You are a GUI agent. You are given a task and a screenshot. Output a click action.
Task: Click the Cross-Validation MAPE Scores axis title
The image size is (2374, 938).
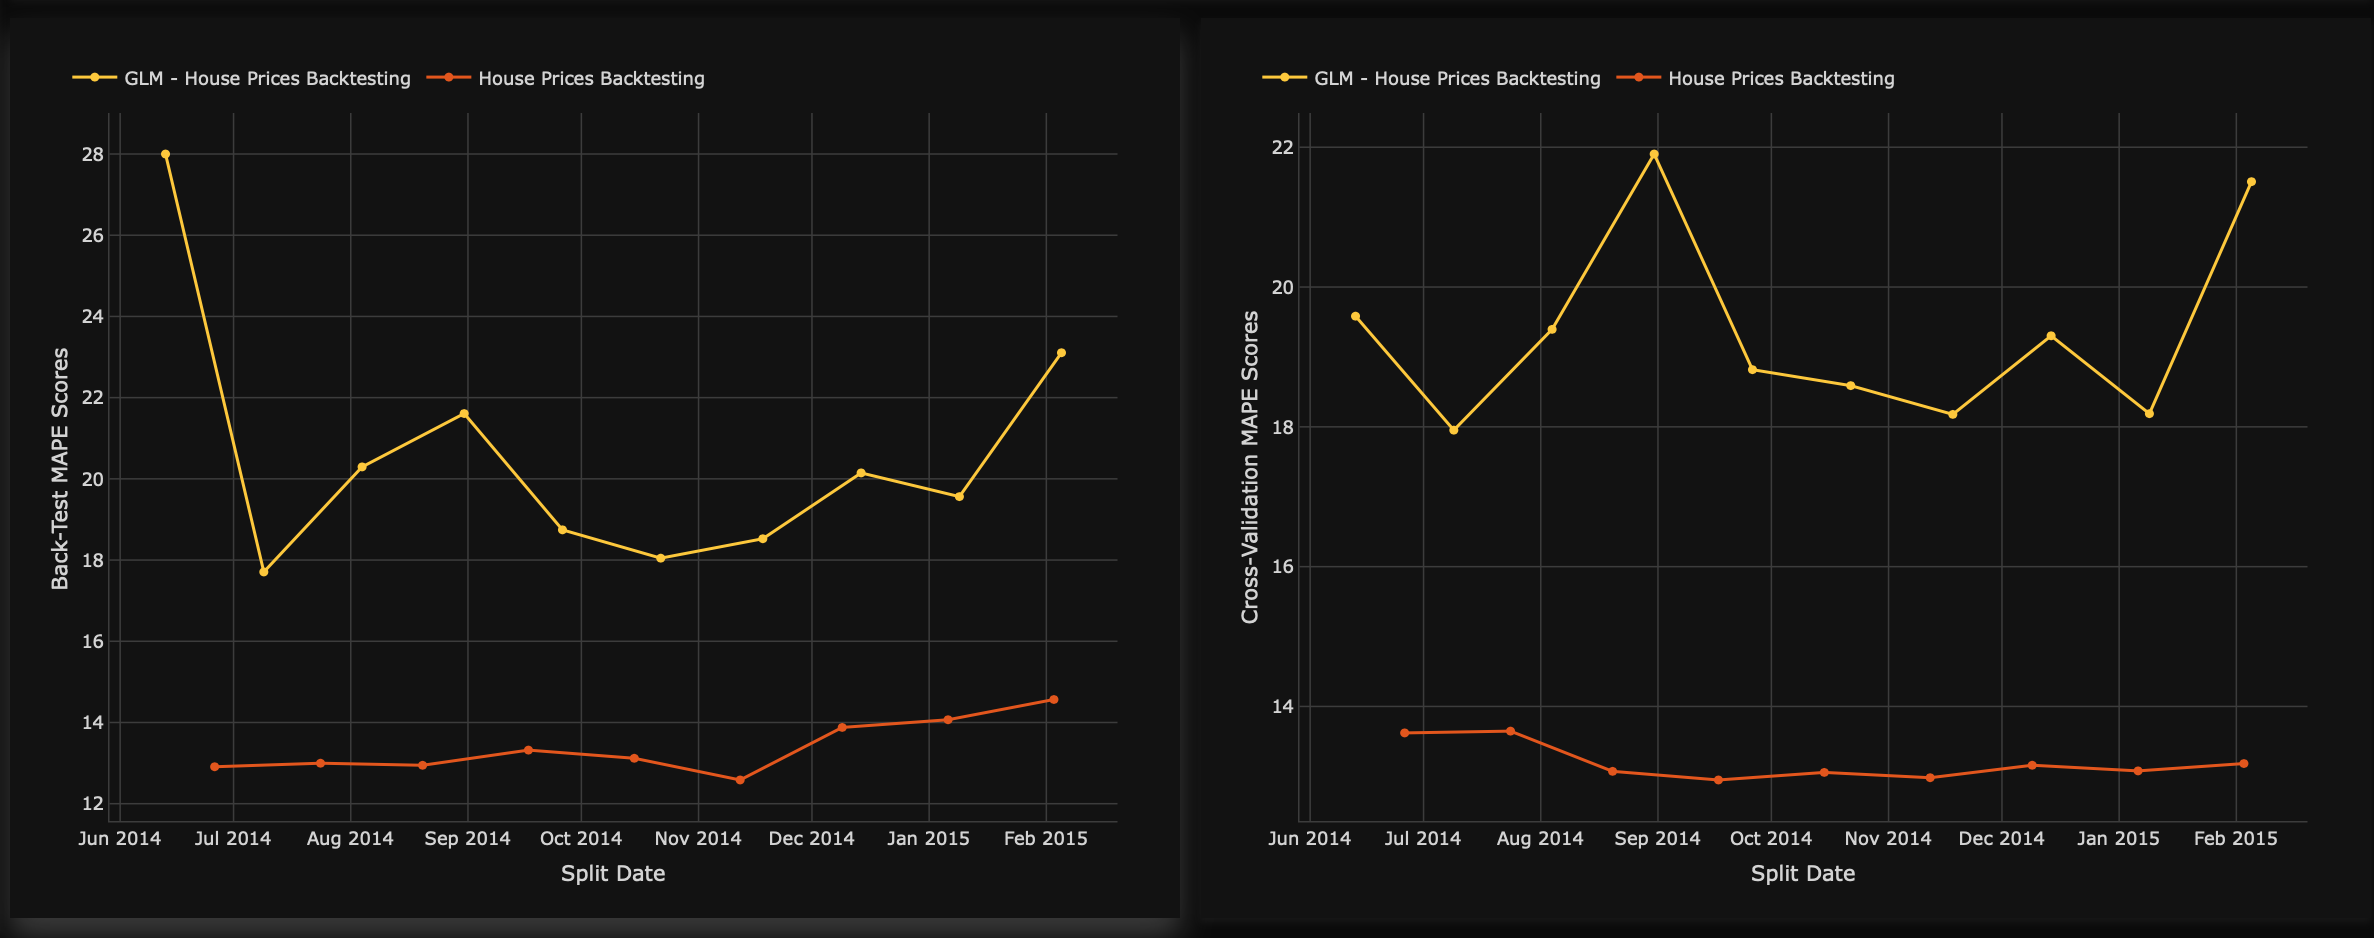pos(1250,467)
